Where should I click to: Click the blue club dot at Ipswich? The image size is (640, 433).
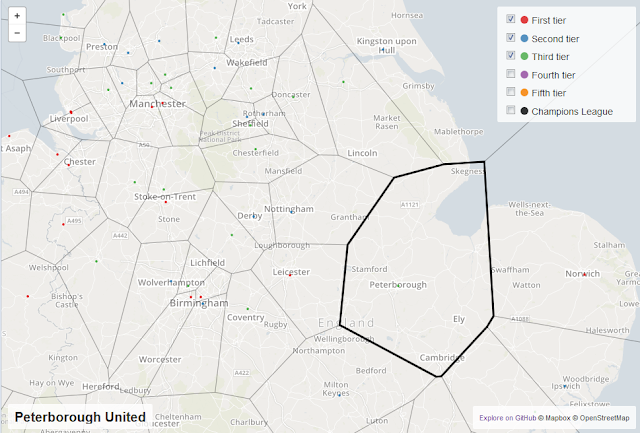point(564,386)
